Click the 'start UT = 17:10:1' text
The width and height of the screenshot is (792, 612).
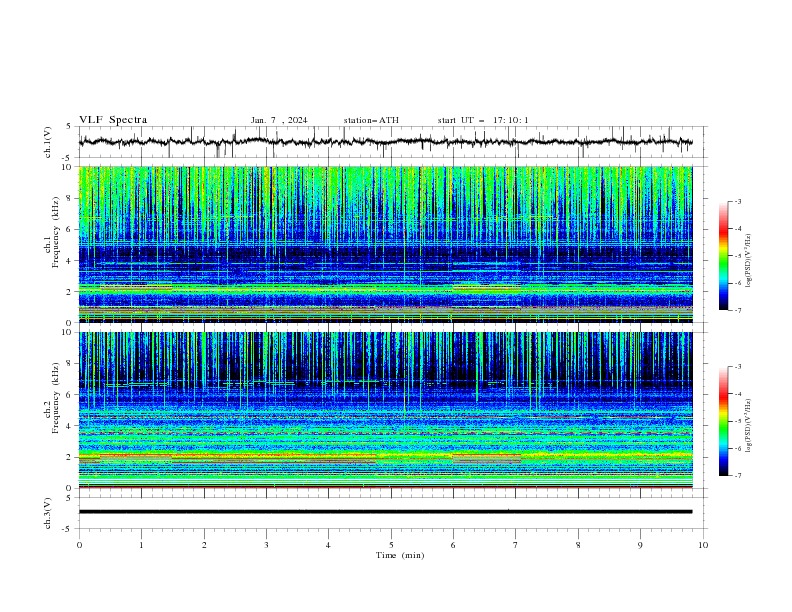click(483, 120)
